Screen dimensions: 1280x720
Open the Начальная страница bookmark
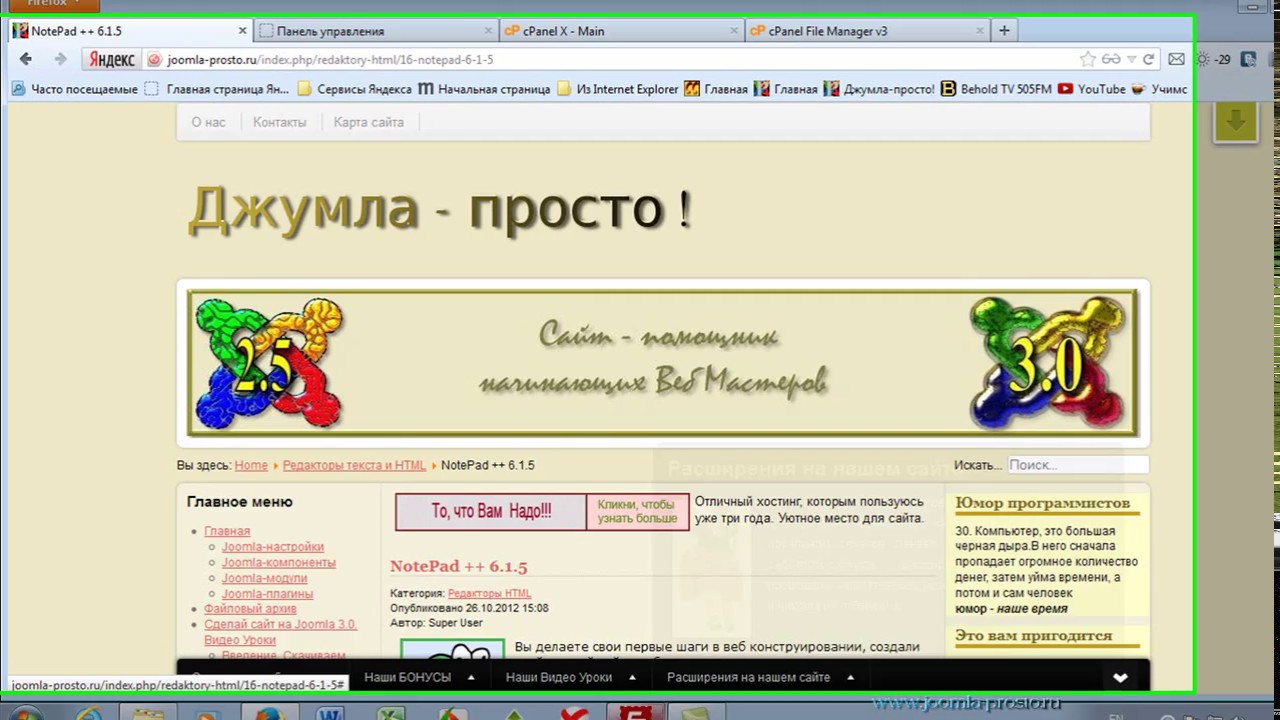coord(484,89)
